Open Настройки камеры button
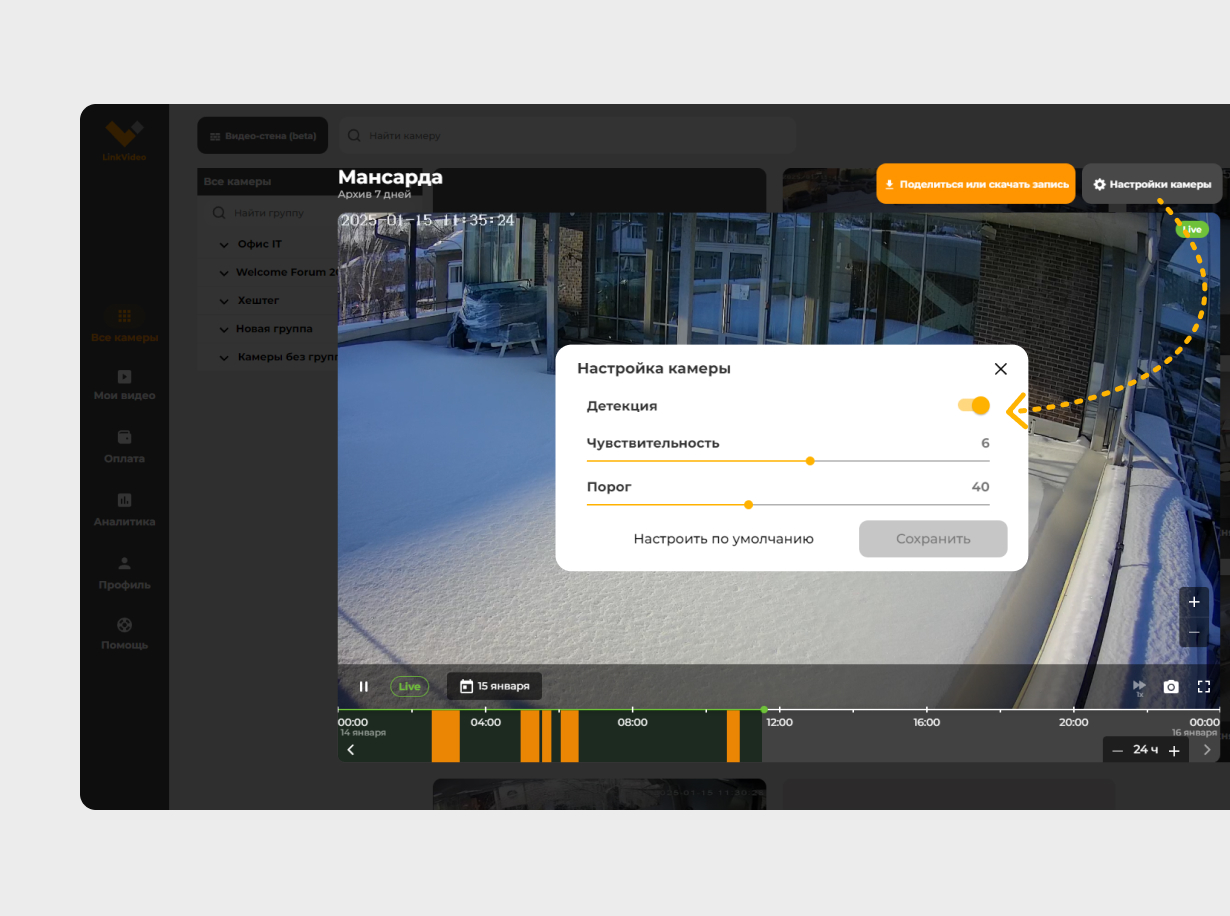The image size is (1230, 916). click(x=1152, y=184)
